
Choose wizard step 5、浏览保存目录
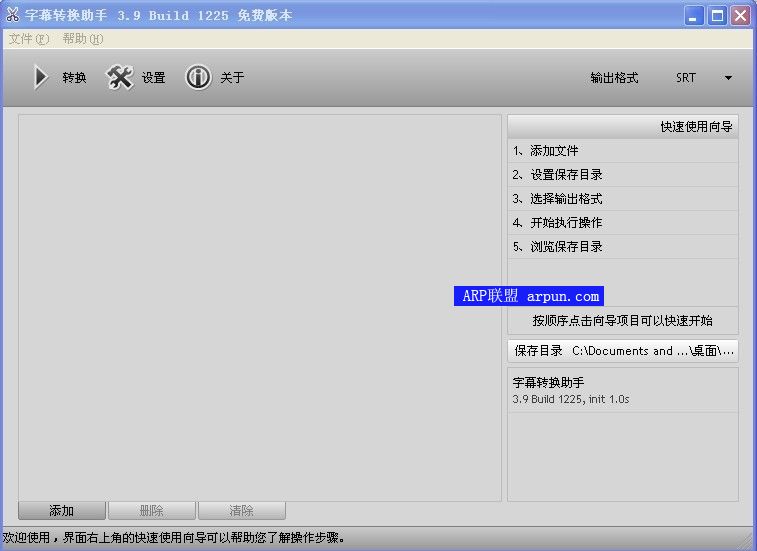tap(623, 247)
